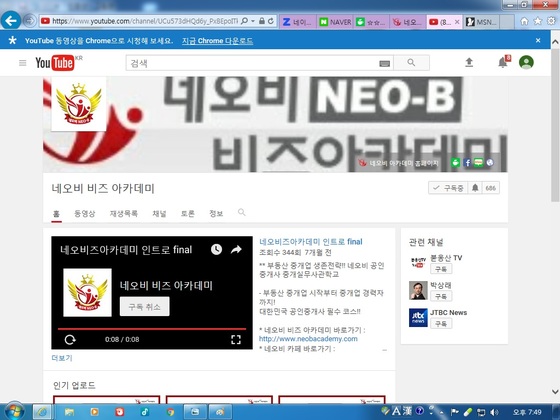
Task: Click the upload video arrow icon
Action: 469,62
